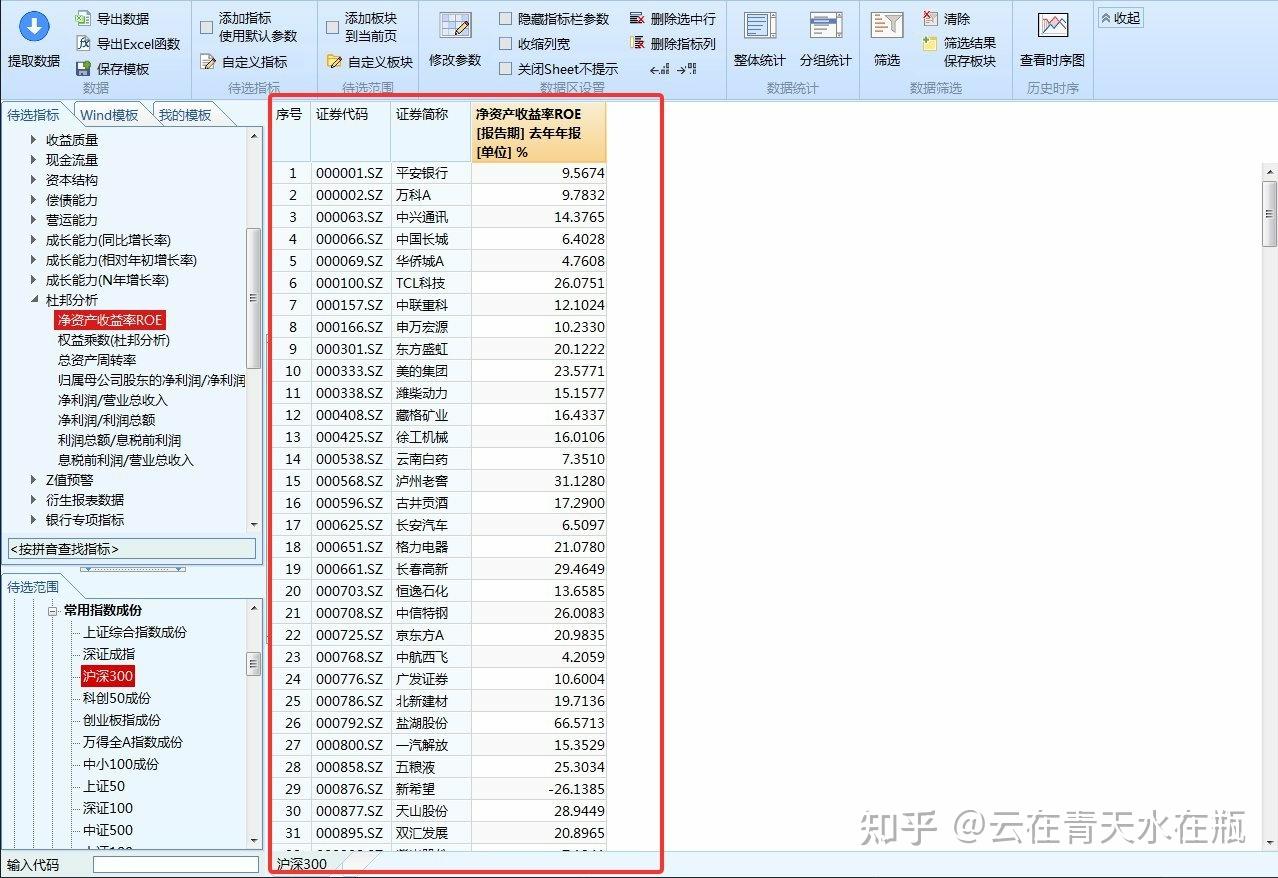Expand Z值预警 tree node

(33, 480)
